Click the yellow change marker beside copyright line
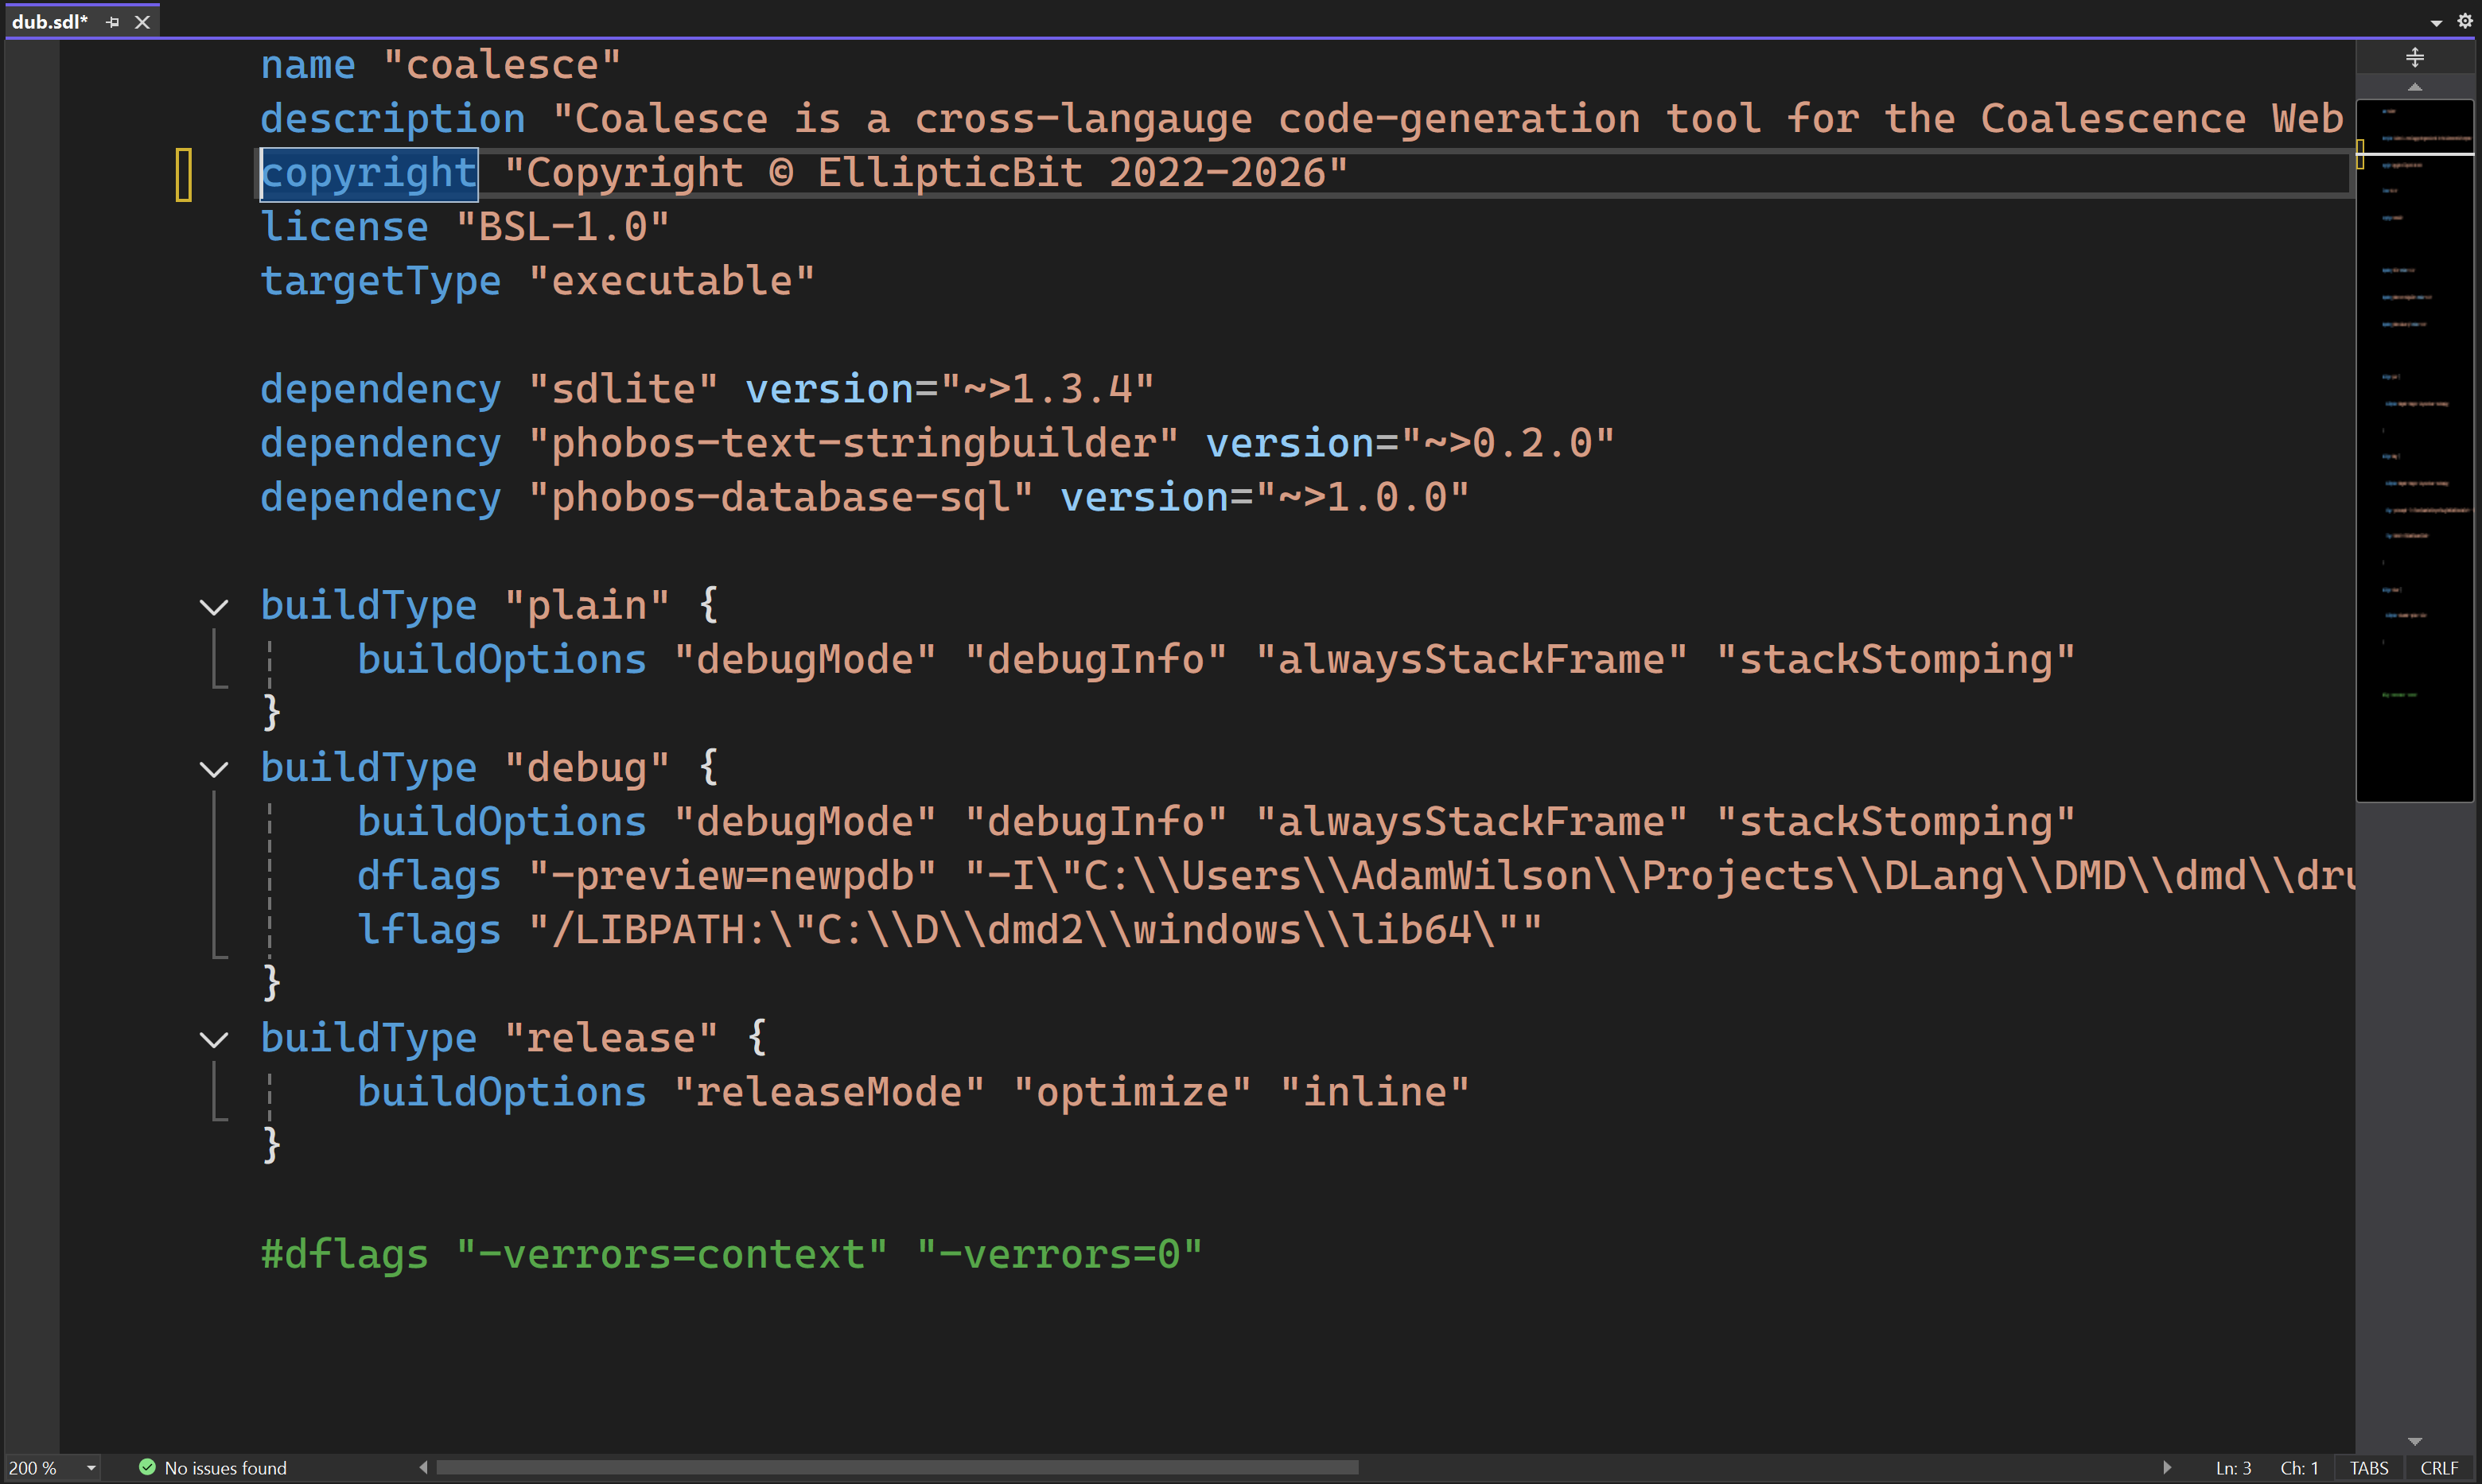The width and height of the screenshot is (2482, 1484). pyautogui.click(x=184, y=174)
